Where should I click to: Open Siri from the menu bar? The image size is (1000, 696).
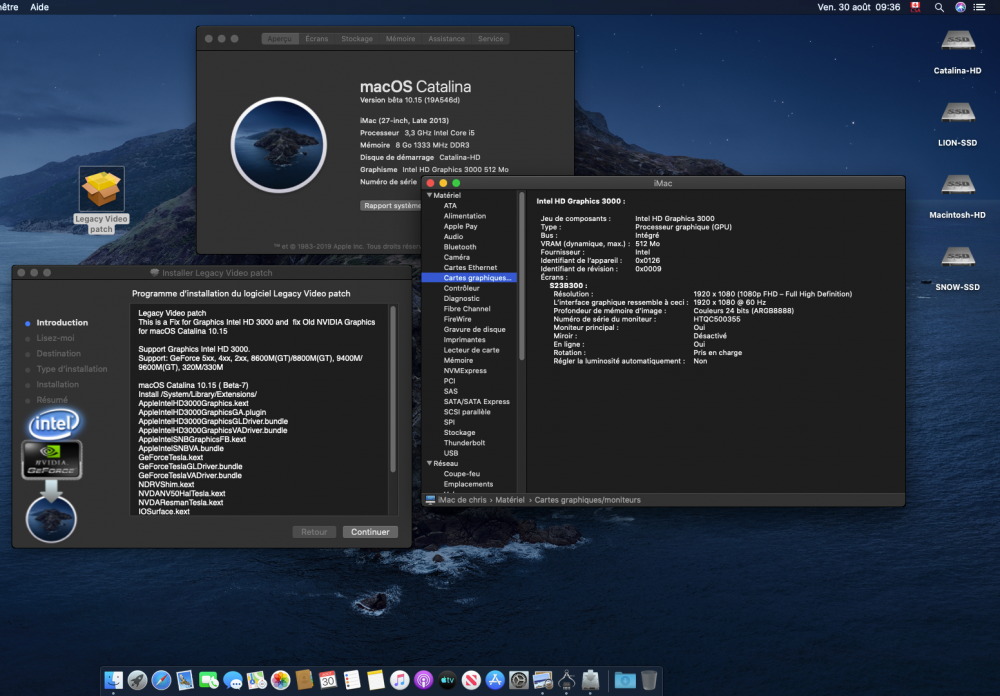pyautogui.click(x=960, y=7)
